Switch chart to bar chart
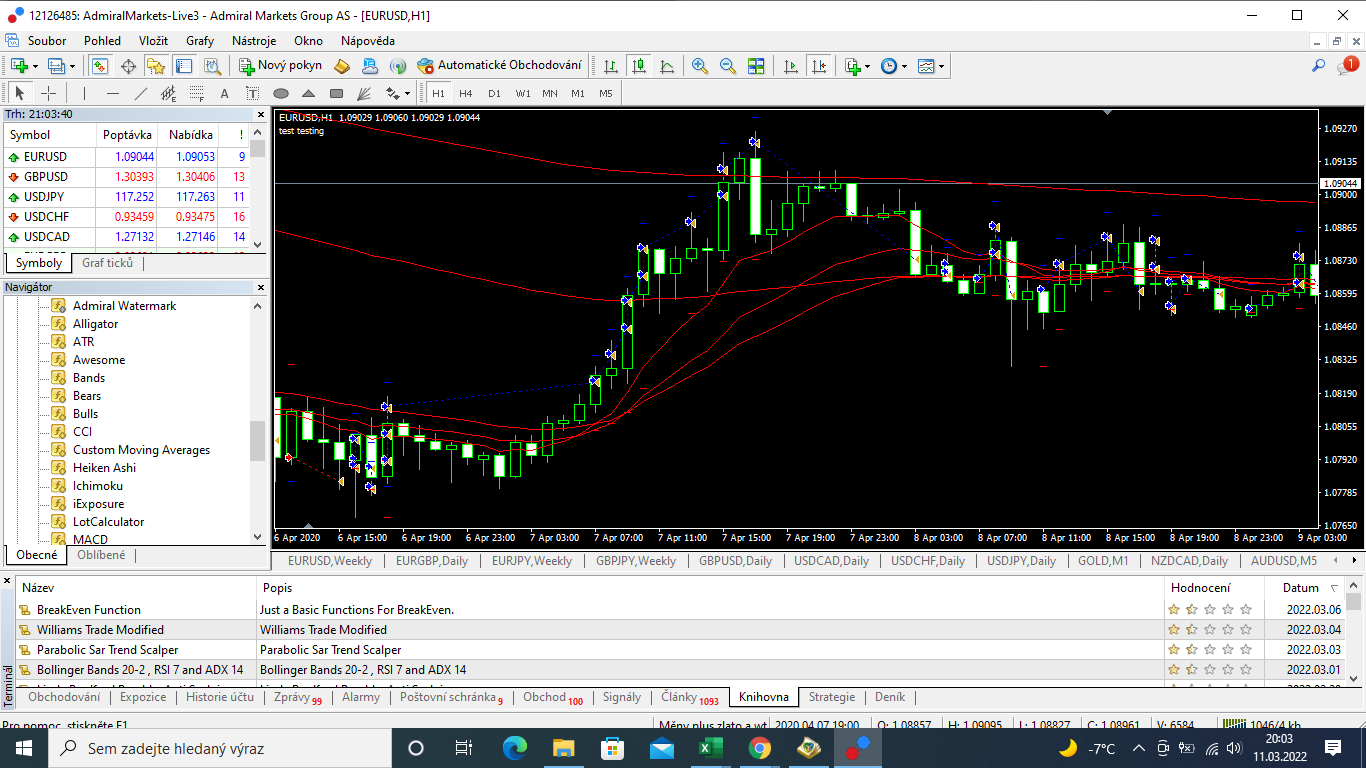The width and height of the screenshot is (1366, 768). [611, 66]
